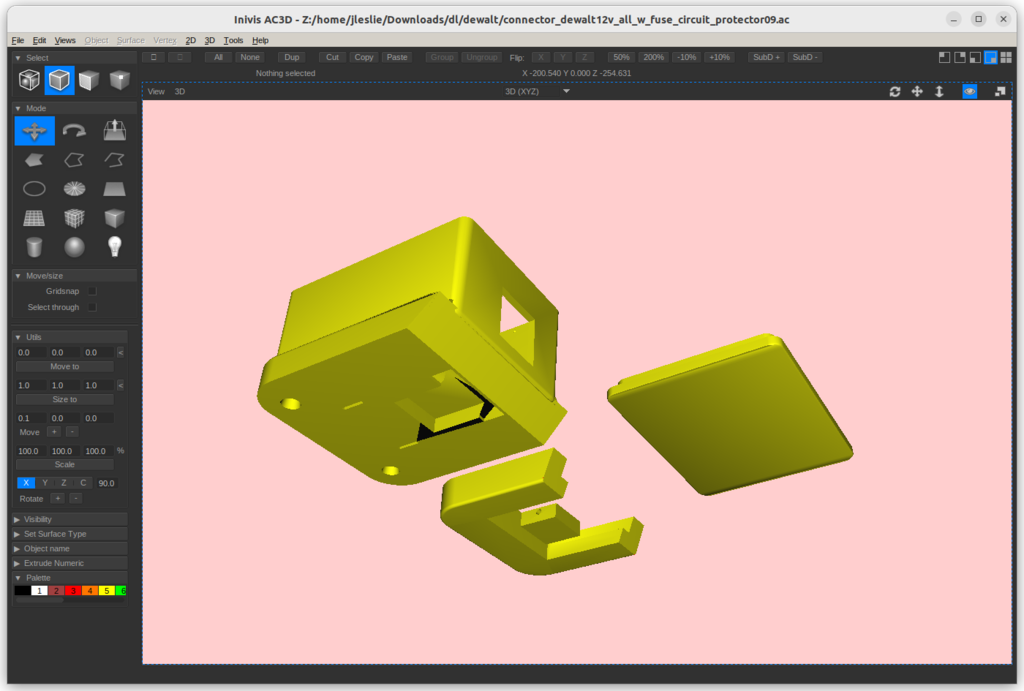Select the third viewport layout toggle
1024x691 pixels.
pos(975,57)
